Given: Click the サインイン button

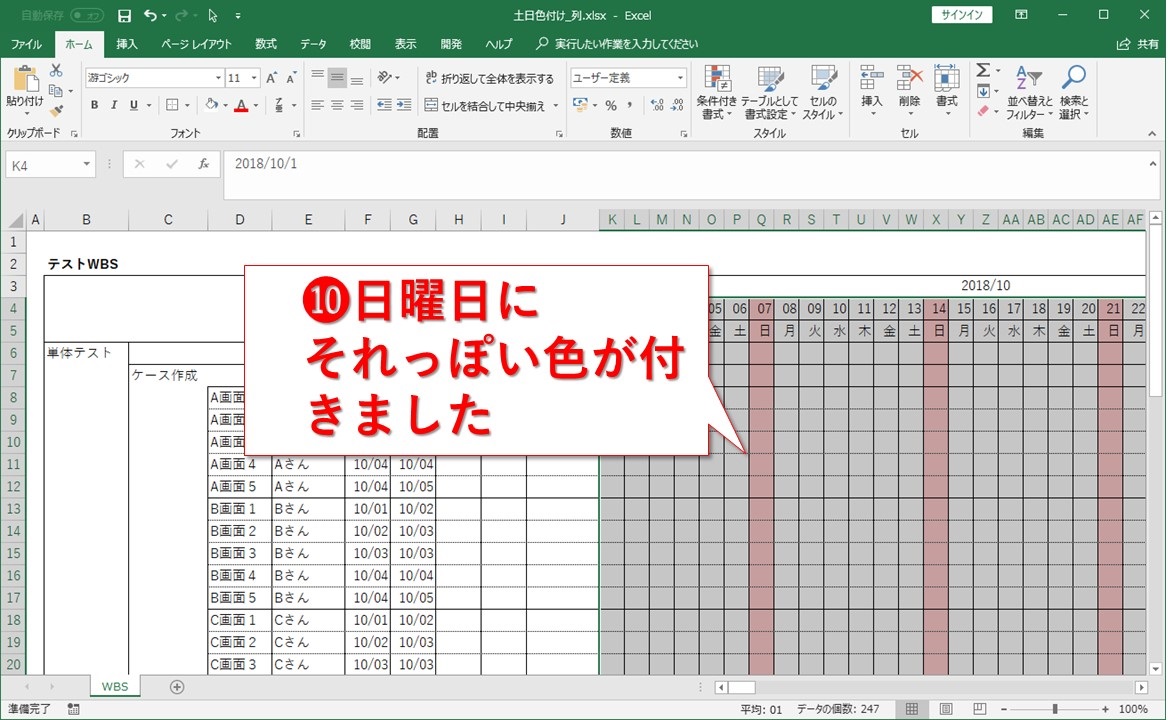Looking at the screenshot, I should point(960,15).
